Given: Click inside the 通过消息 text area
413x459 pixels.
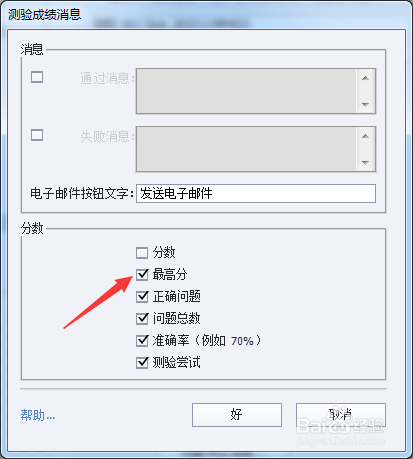Looking at the screenshot, I should coord(247,91).
